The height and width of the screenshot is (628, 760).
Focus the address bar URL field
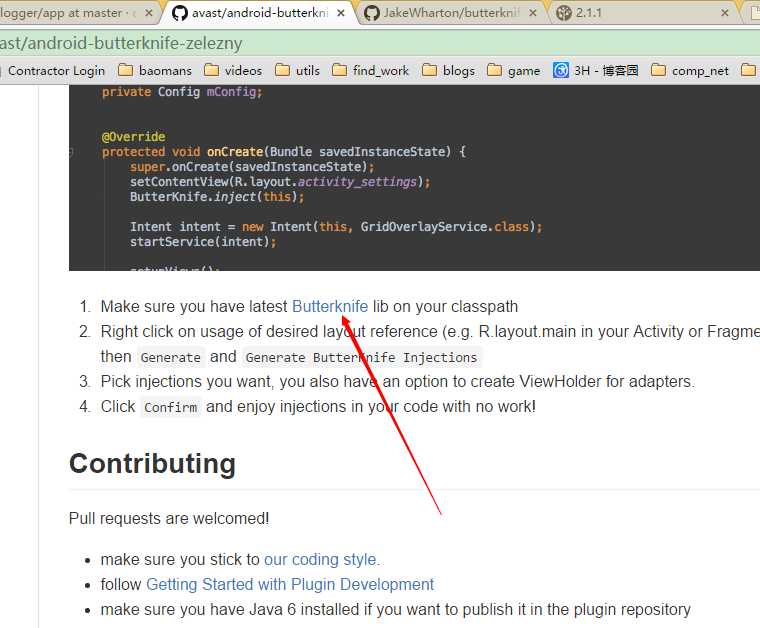(x=380, y=43)
